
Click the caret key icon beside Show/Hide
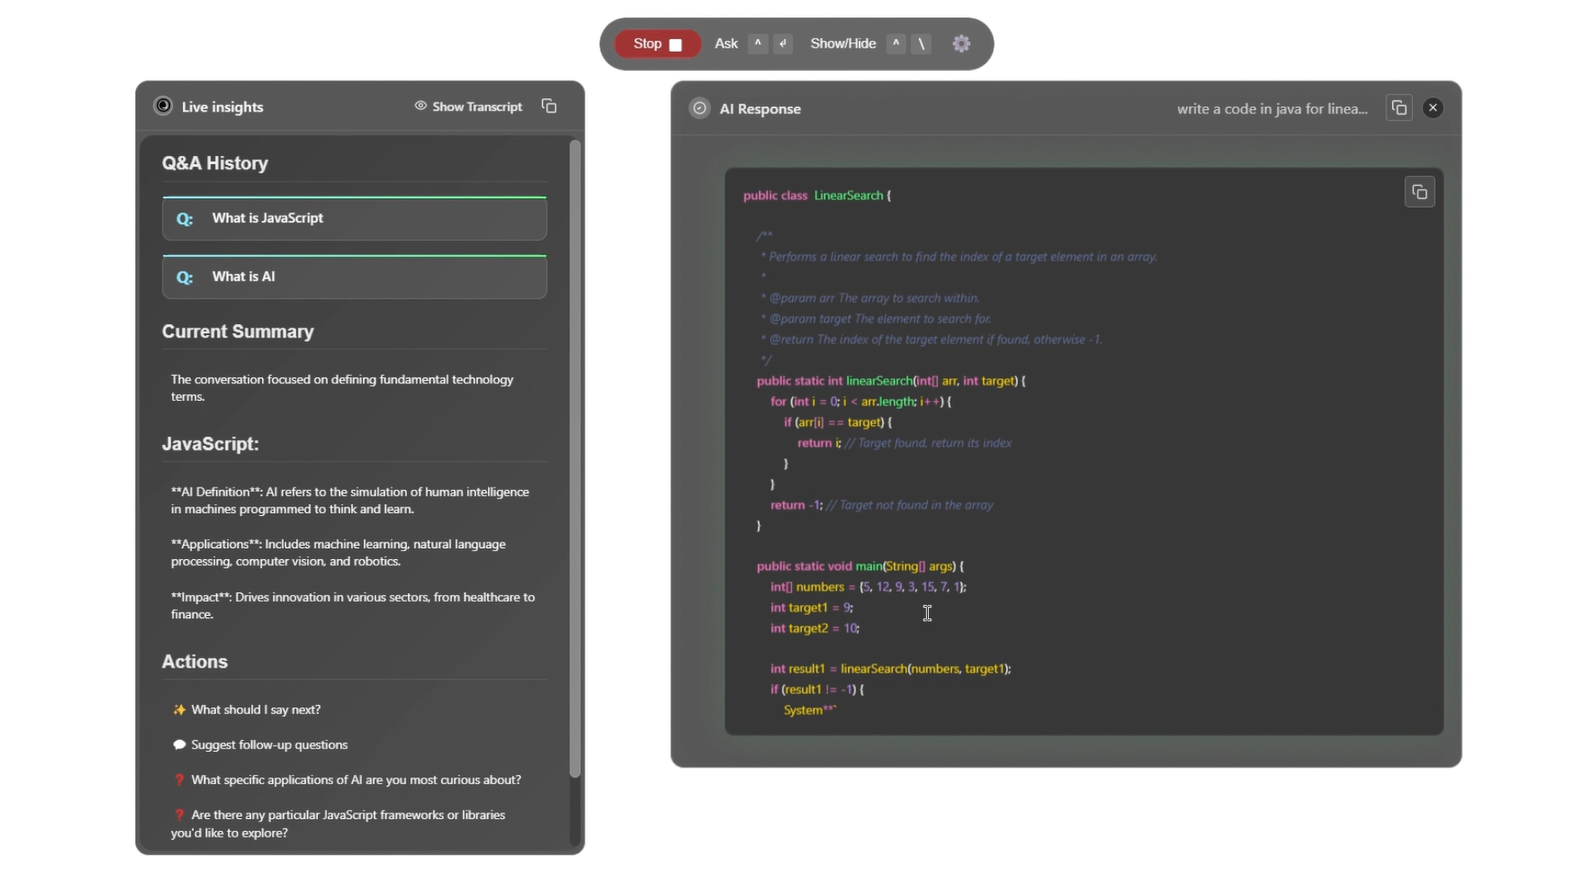click(x=896, y=44)
